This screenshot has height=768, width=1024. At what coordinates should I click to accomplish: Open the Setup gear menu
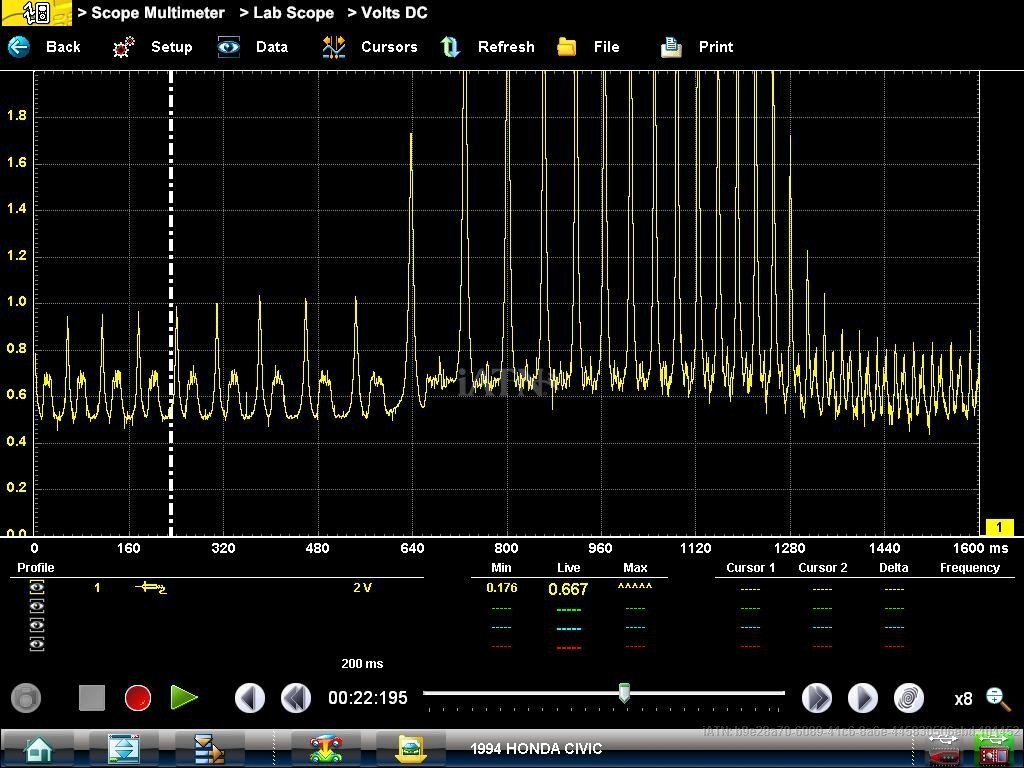pos(124,47)
